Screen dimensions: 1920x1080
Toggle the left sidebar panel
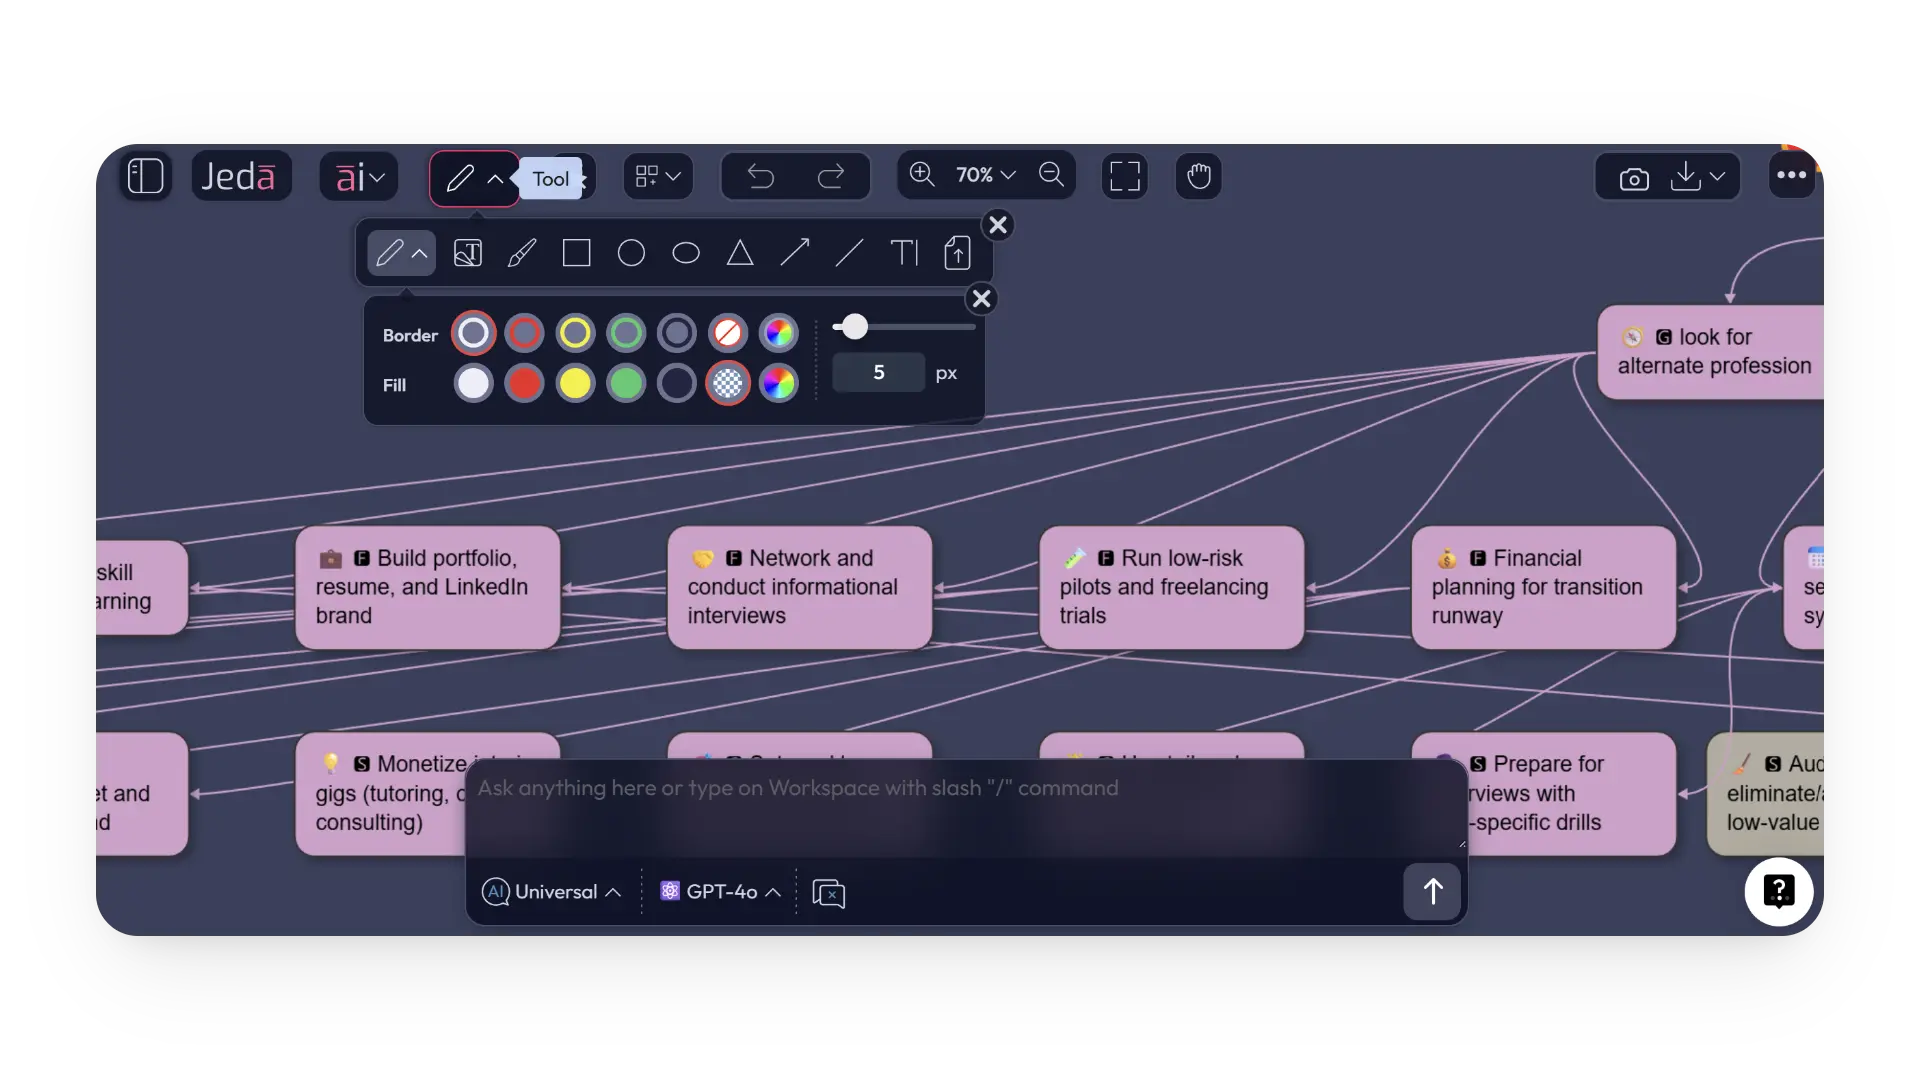tap(145, 175)
